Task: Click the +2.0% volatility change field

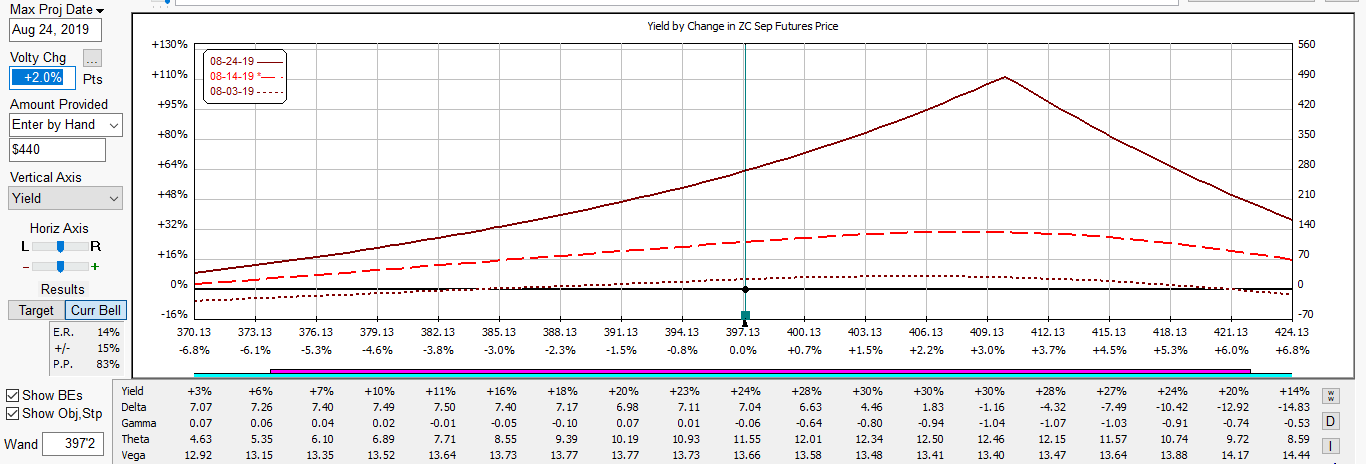Action: click(40, 77)
